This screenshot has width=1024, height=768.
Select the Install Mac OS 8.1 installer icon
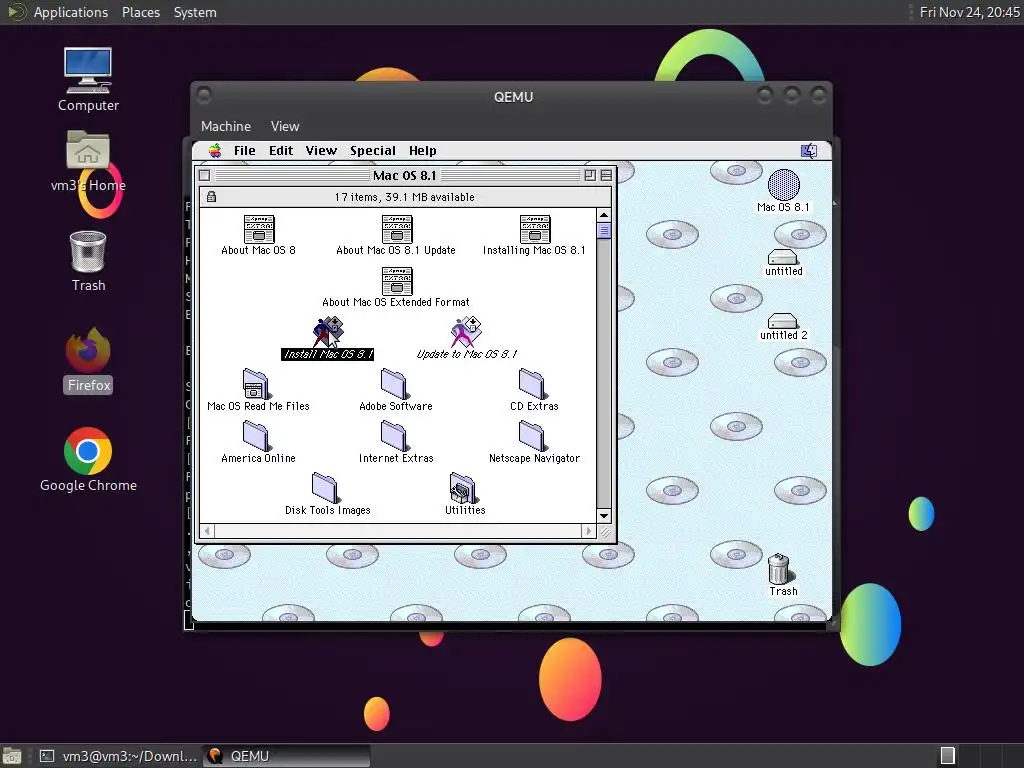pyautogui.click(x=328, y=332)
